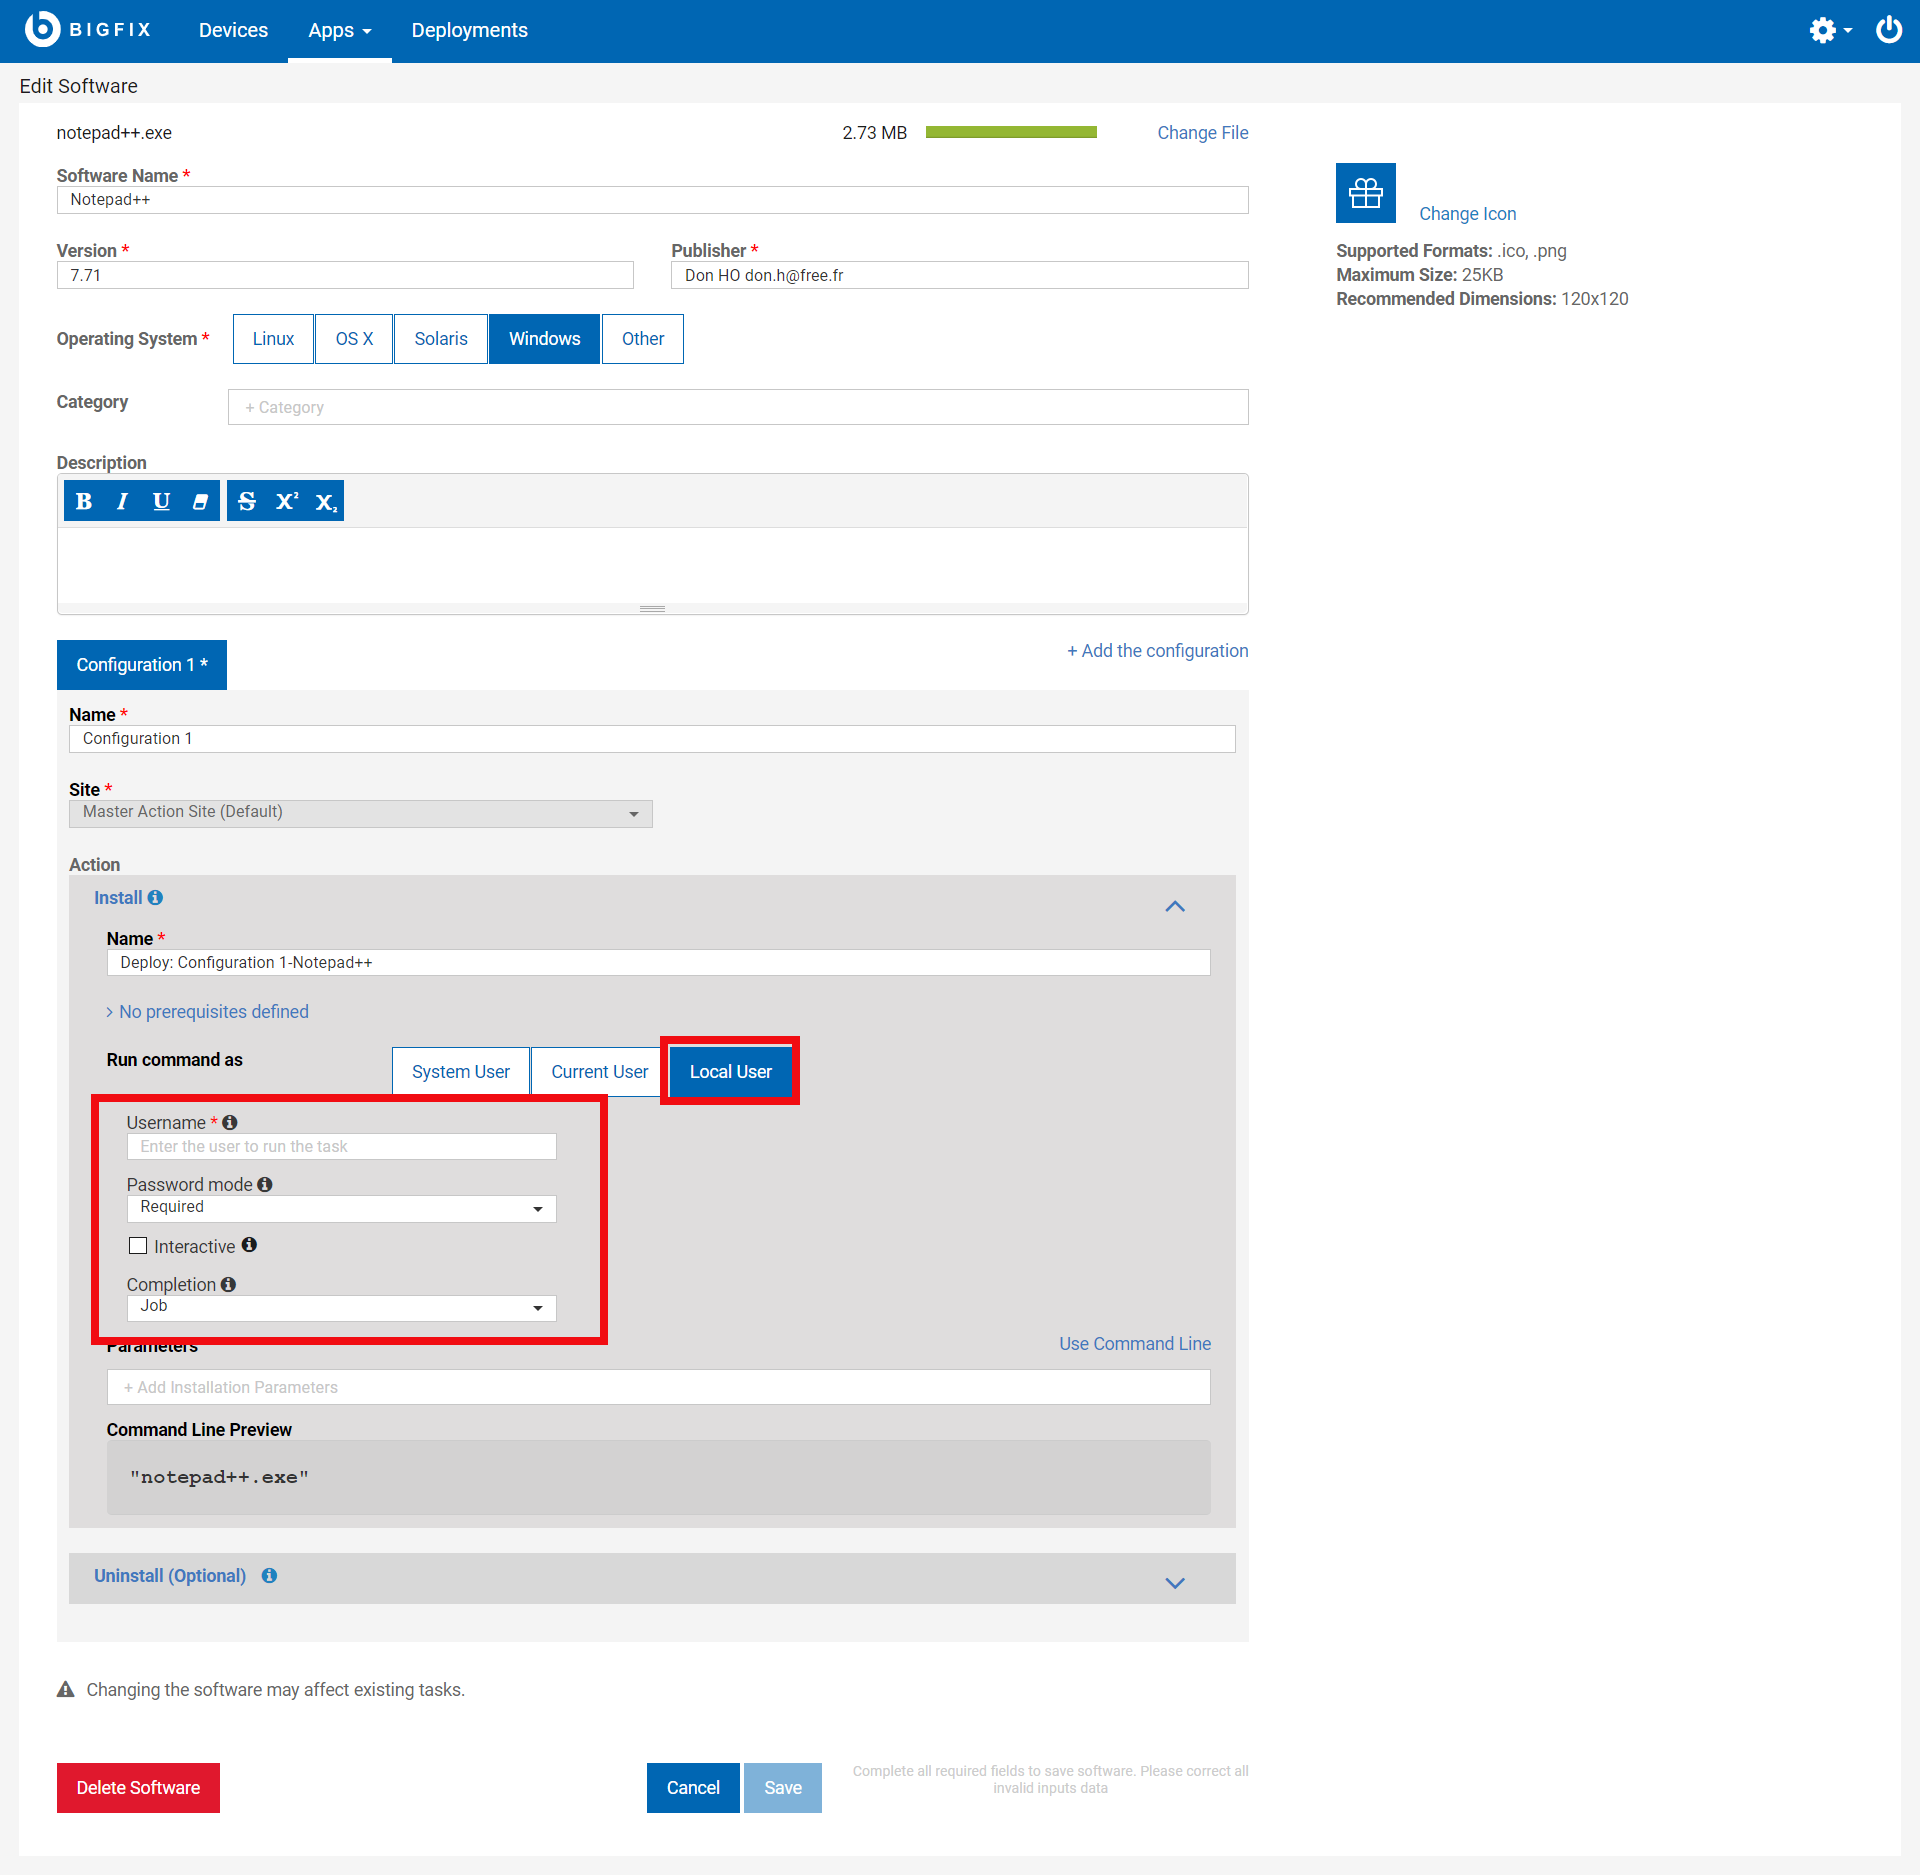Switch Run command as to System User

pos(460,1071)
